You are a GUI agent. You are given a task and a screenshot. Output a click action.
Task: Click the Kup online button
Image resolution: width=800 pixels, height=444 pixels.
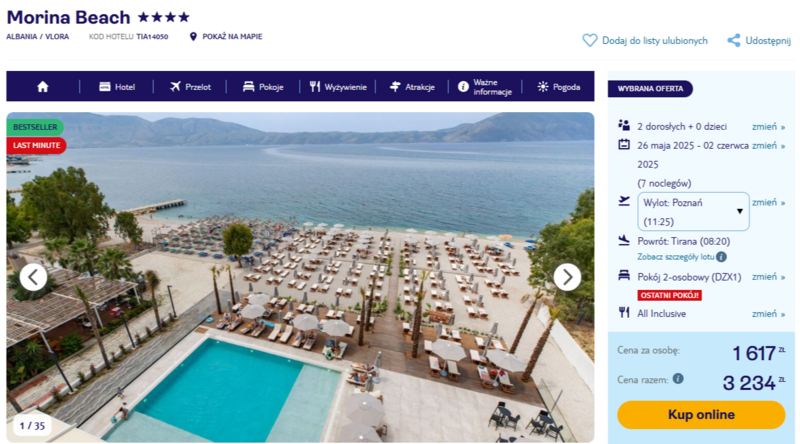(x=701, y=414)
